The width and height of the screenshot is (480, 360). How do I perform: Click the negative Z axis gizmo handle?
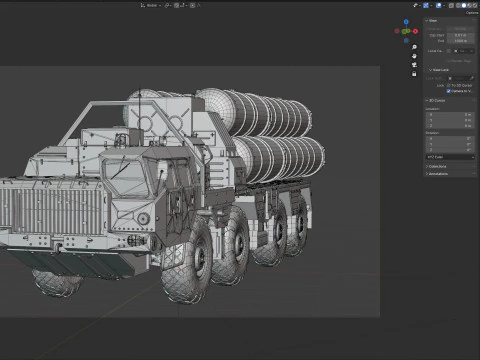[x=406, y=41]
